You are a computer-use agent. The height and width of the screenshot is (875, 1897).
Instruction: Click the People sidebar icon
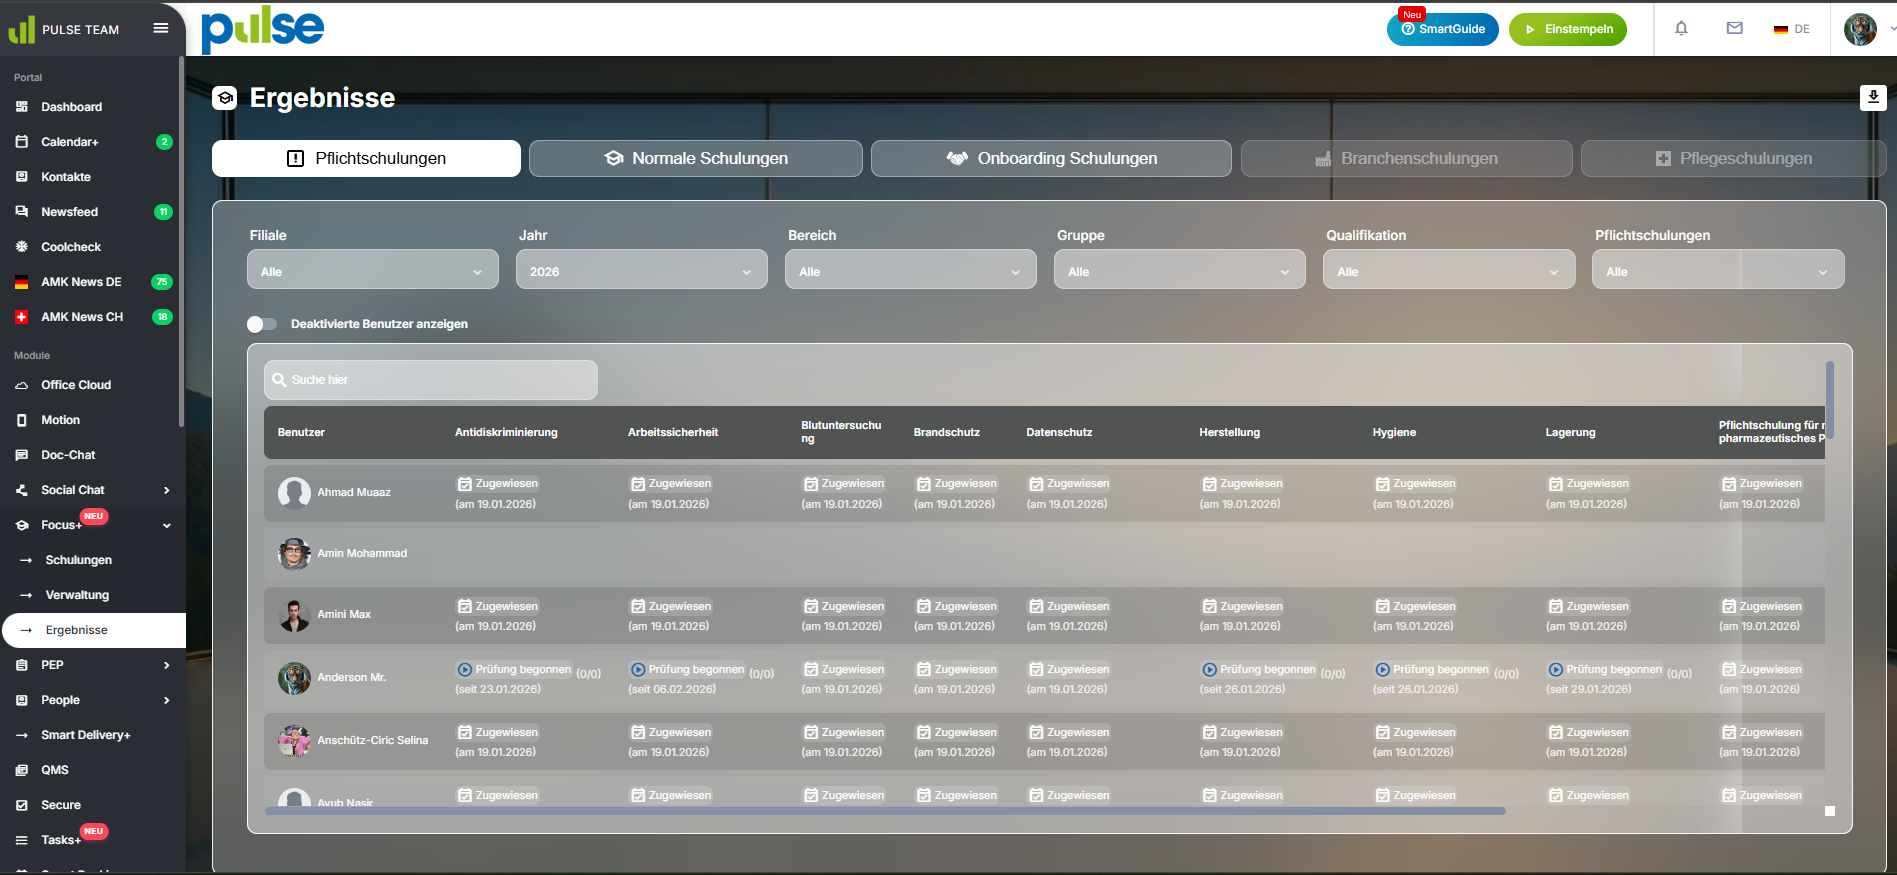[22, 700]
